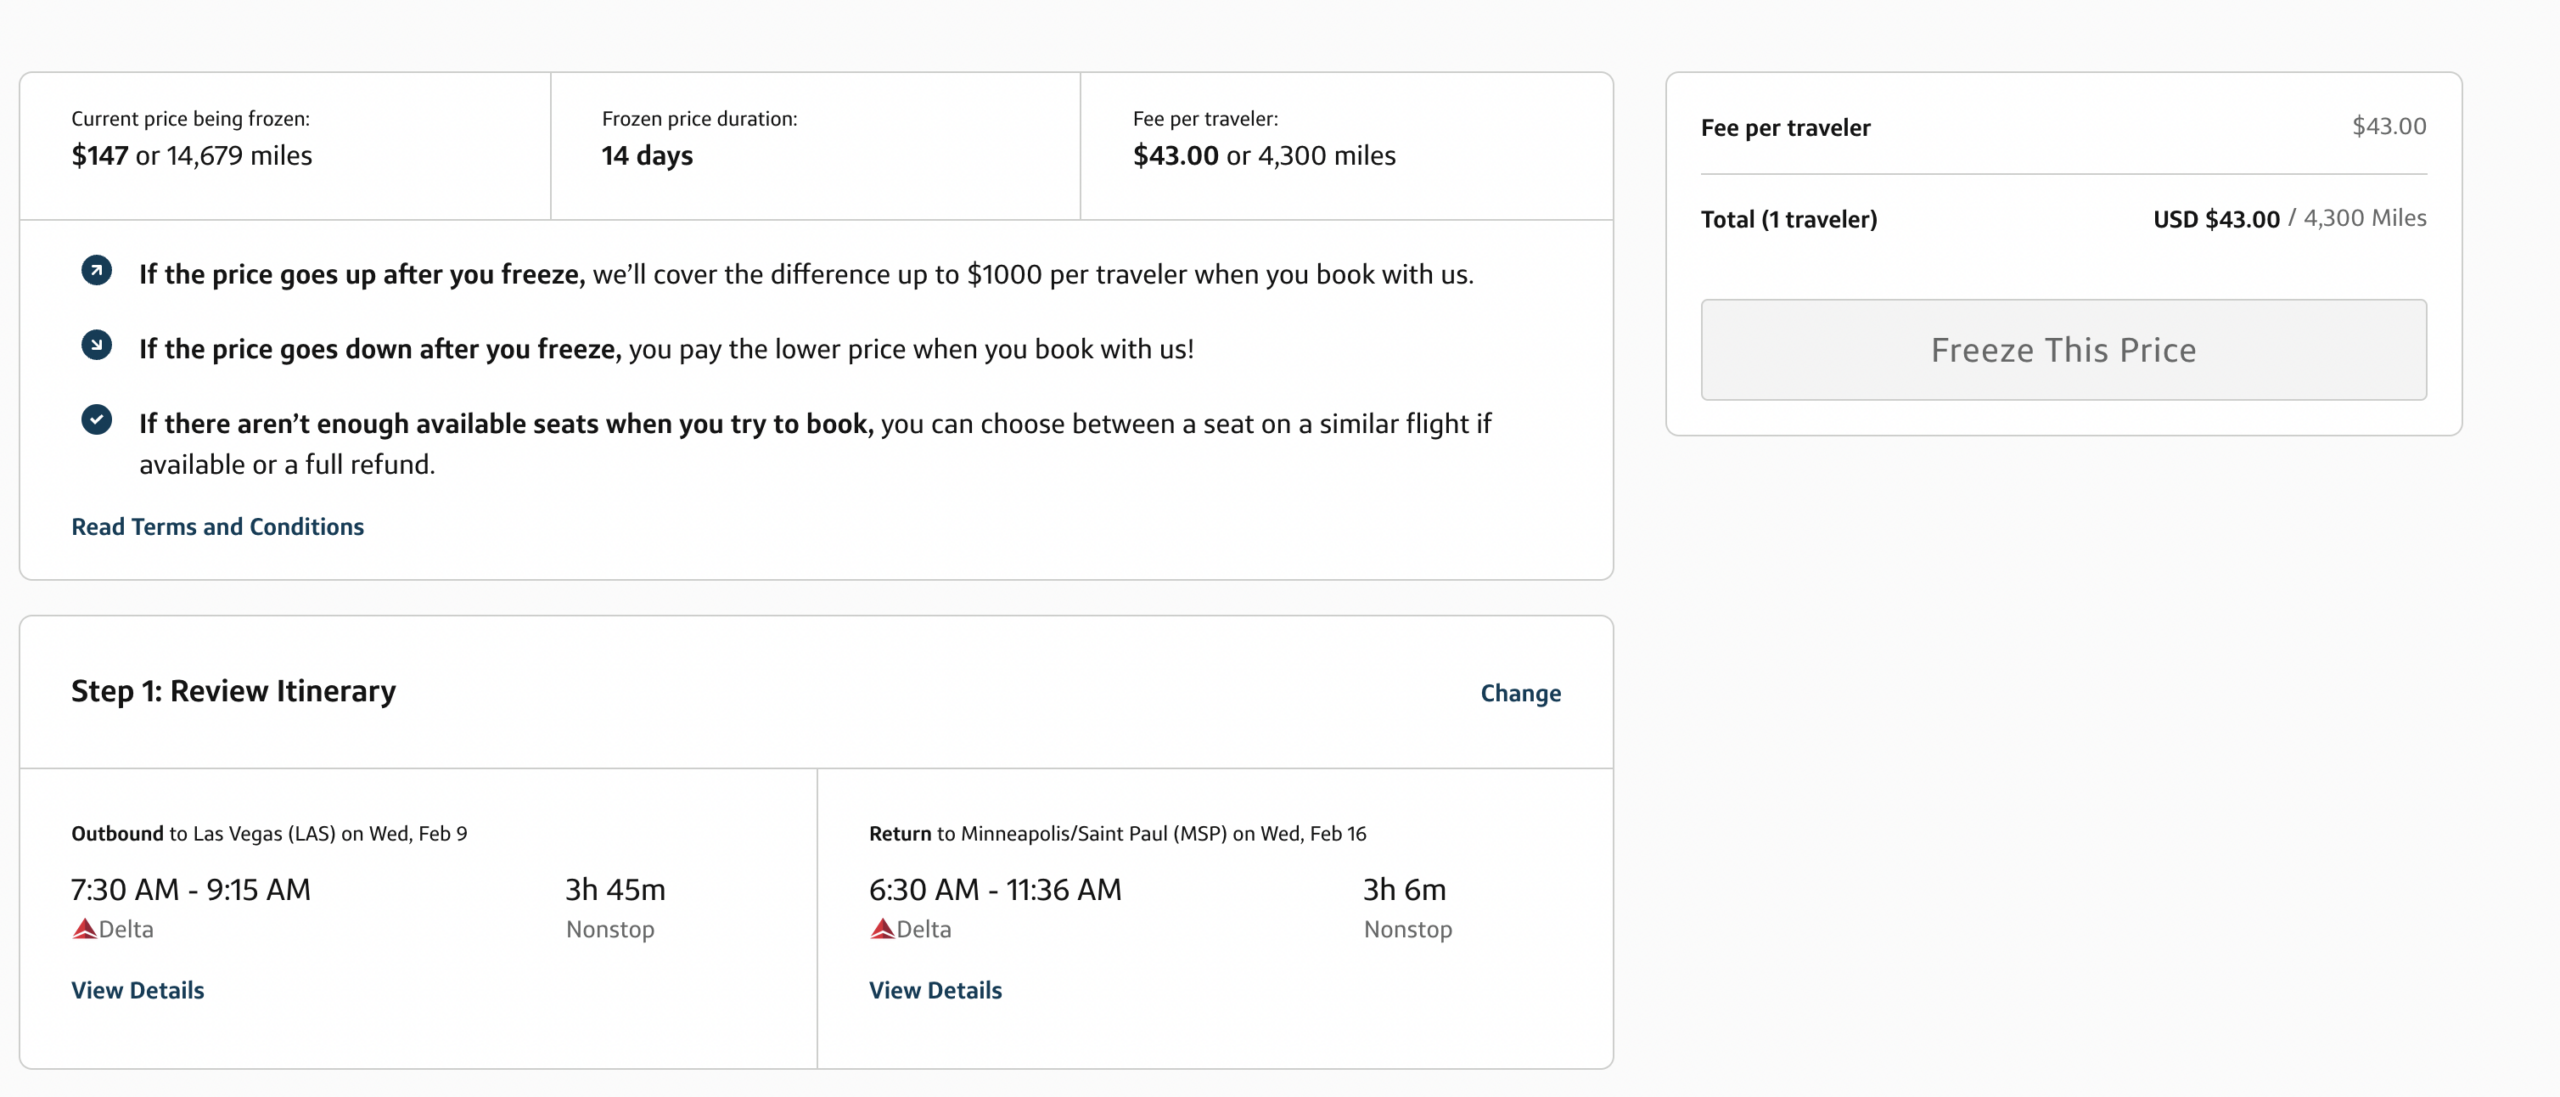Image resolution: width=2560 pixels, height=1097 pixels.
Task: View Details for the return flight
Action: pos(934,990)
